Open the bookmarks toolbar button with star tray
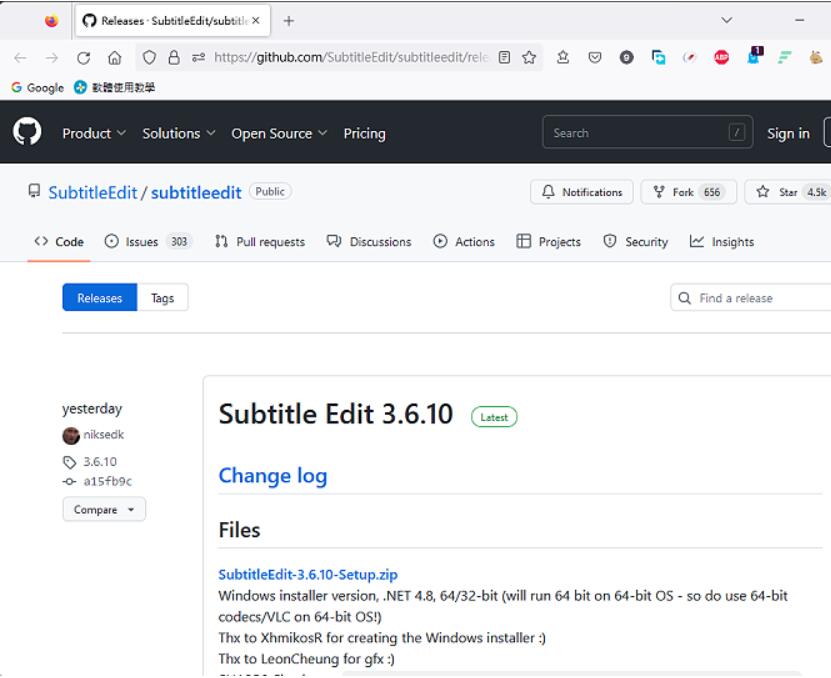This screenshot has height=678, width=831. pos(563,57)
